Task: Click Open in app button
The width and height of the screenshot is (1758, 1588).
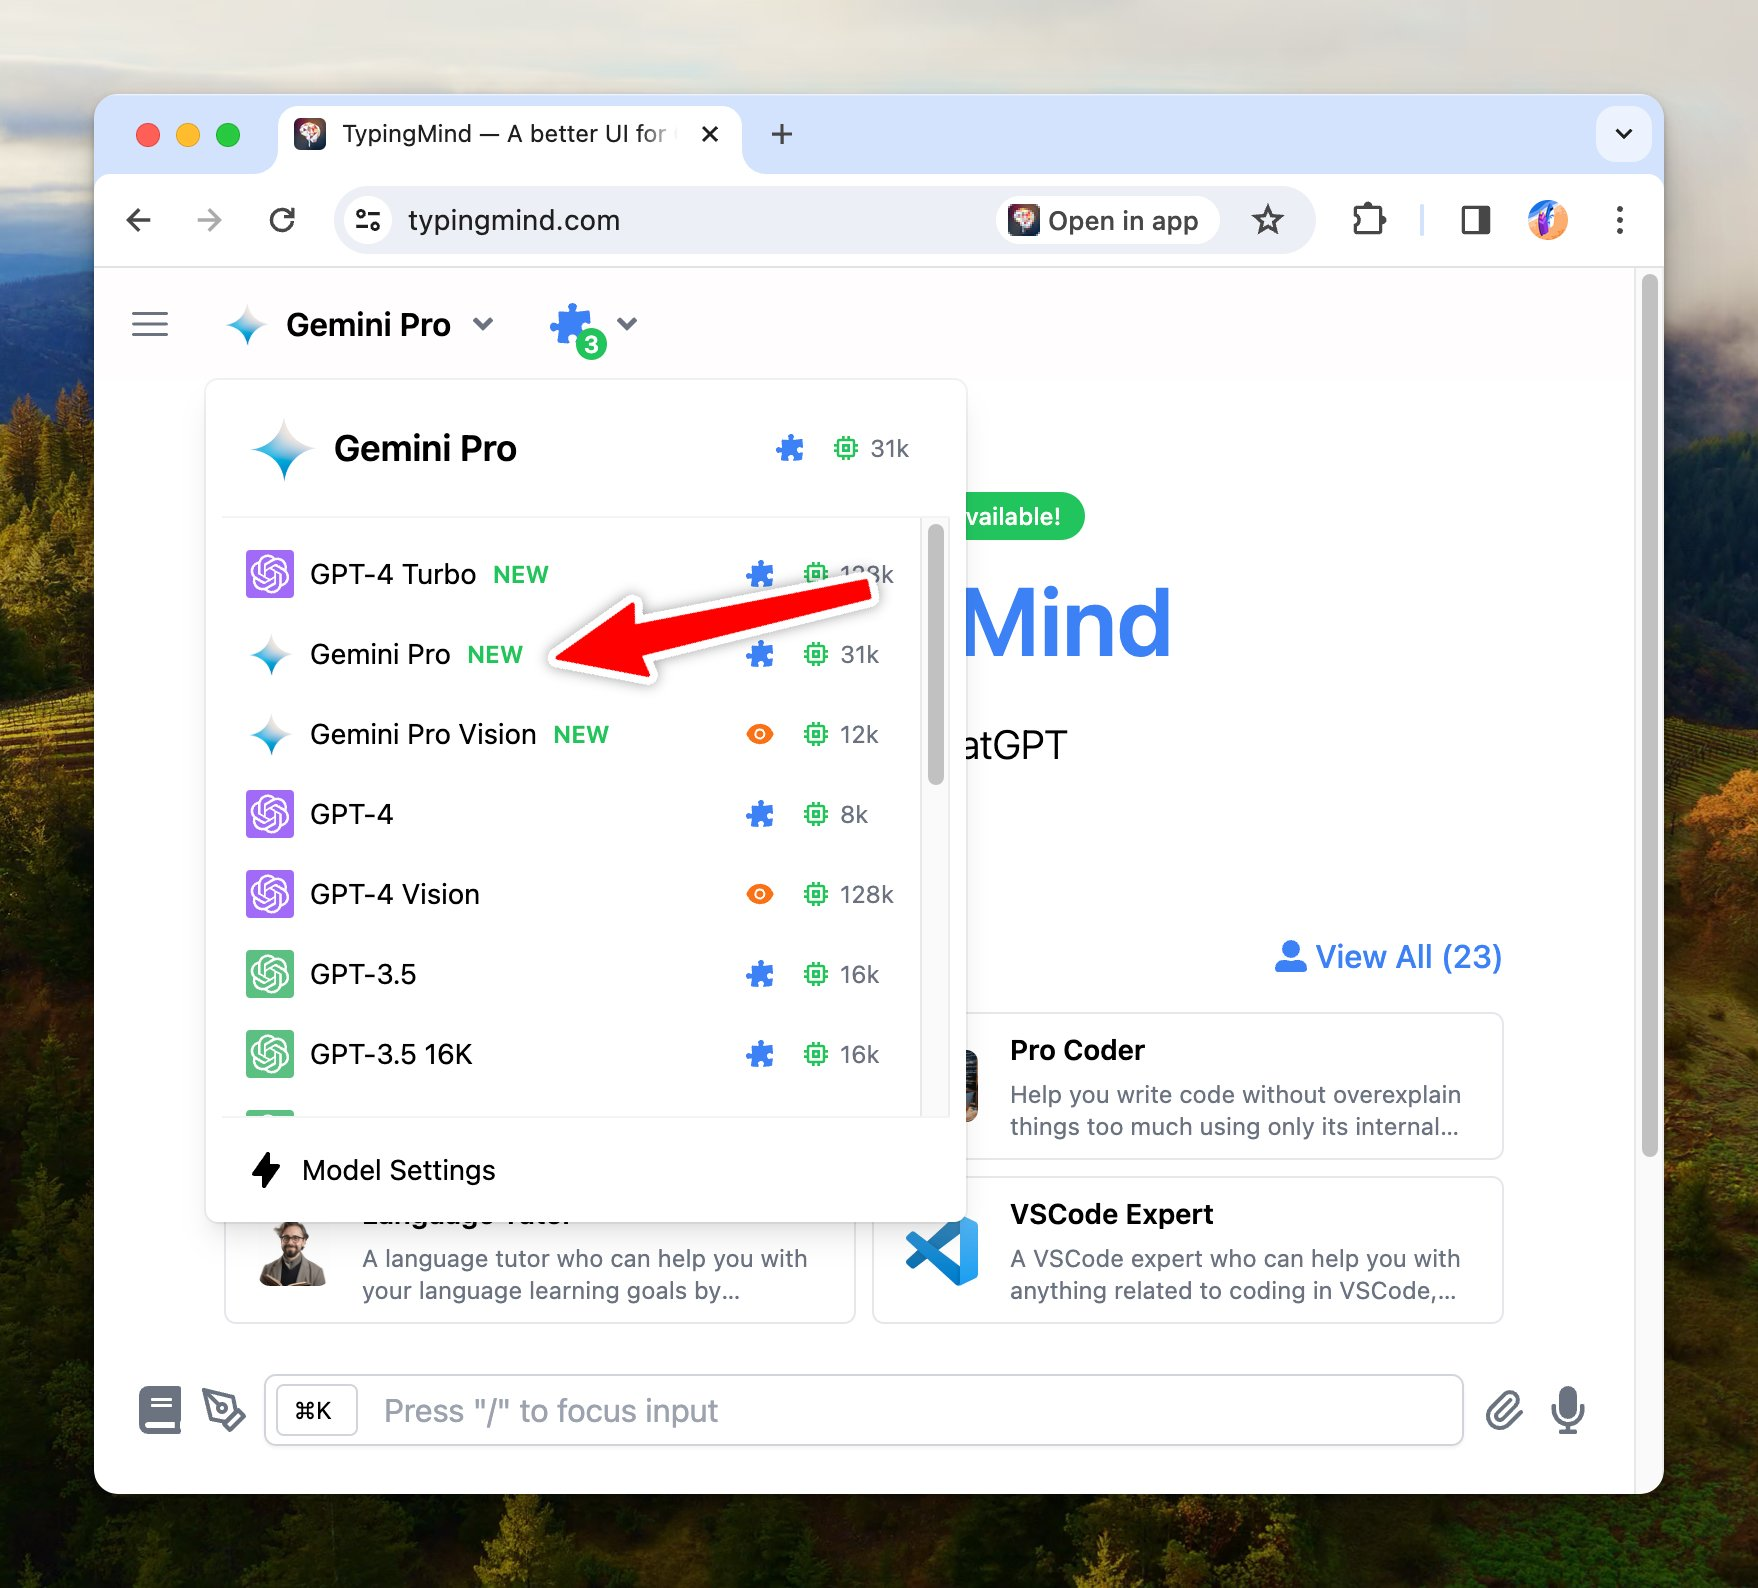Action: click(1106, 220)
